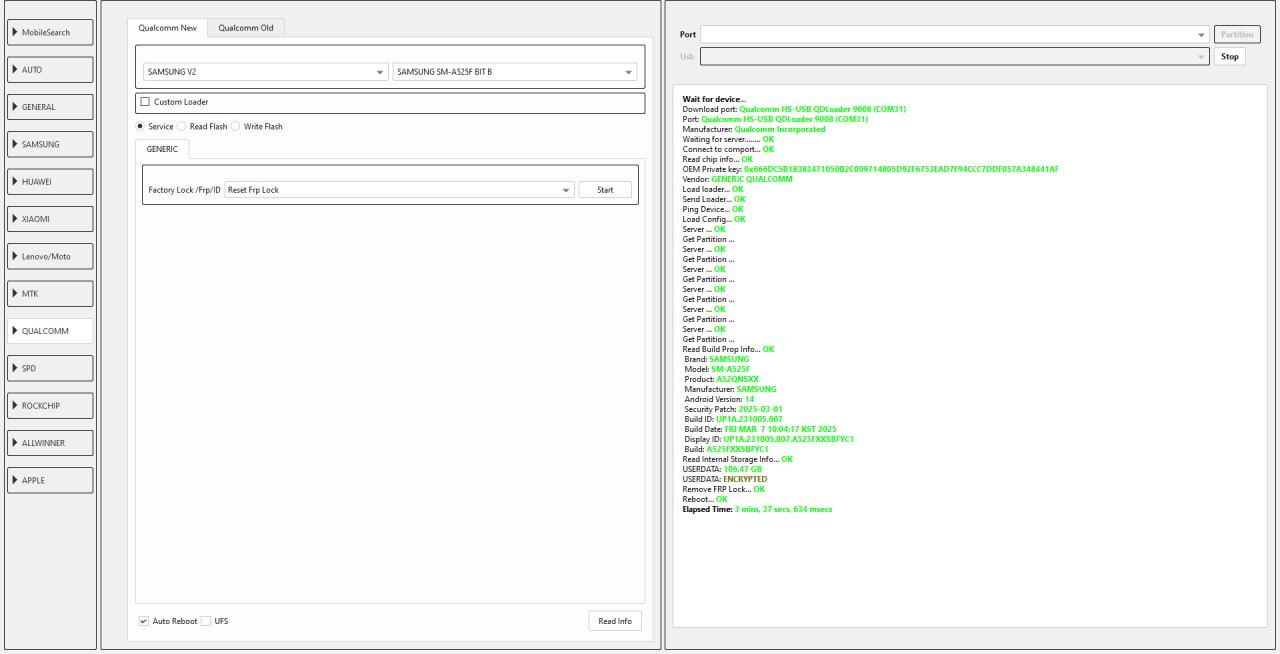
Task: Click the 'Vendor: GENERIC QUALCOMM' log line
Action: coord(737,179)
